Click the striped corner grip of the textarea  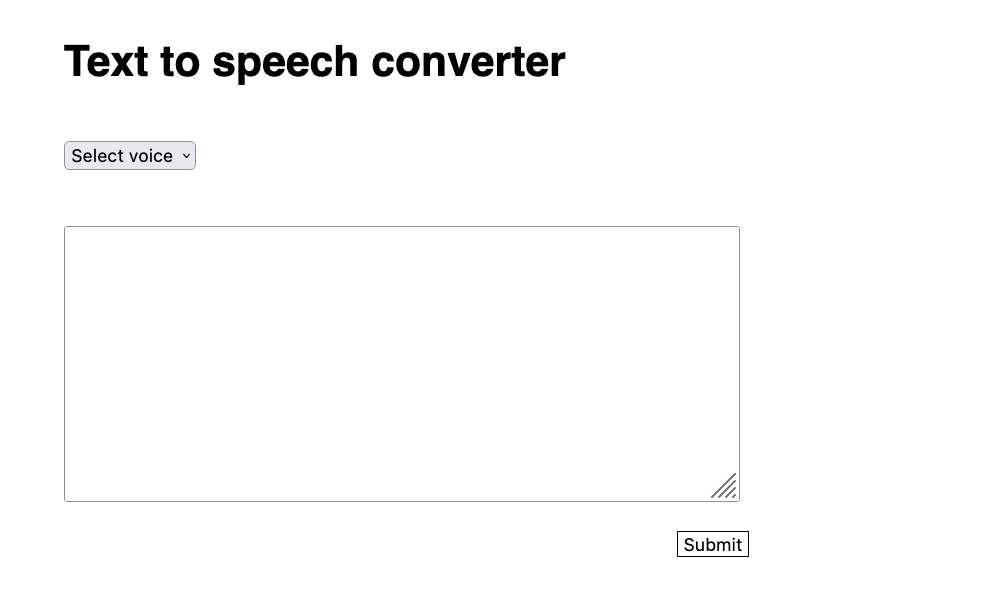pyautogui.click(x=725, y=487)
